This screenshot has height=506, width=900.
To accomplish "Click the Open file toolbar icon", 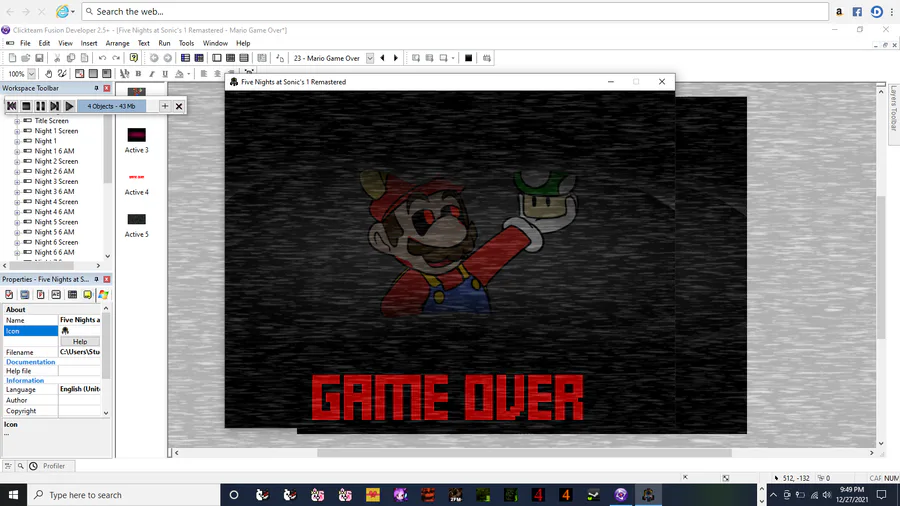I will (x=26, y=58).
